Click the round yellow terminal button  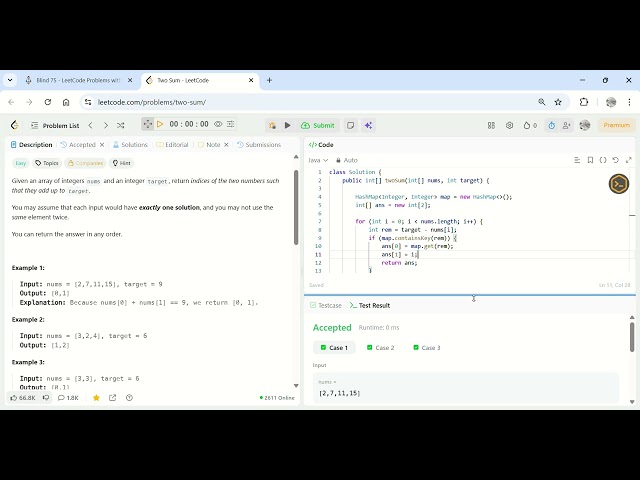[619, 184]
